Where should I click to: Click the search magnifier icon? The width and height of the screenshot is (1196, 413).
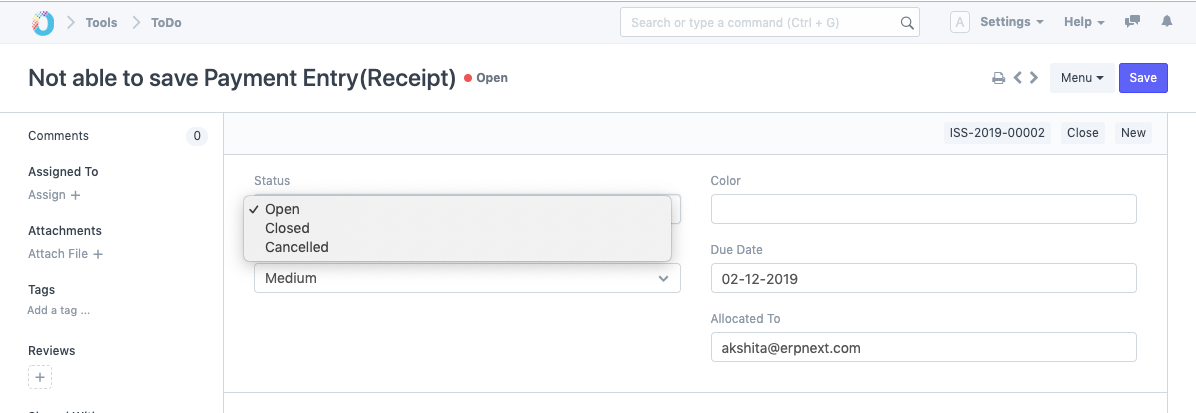point(907,22)
